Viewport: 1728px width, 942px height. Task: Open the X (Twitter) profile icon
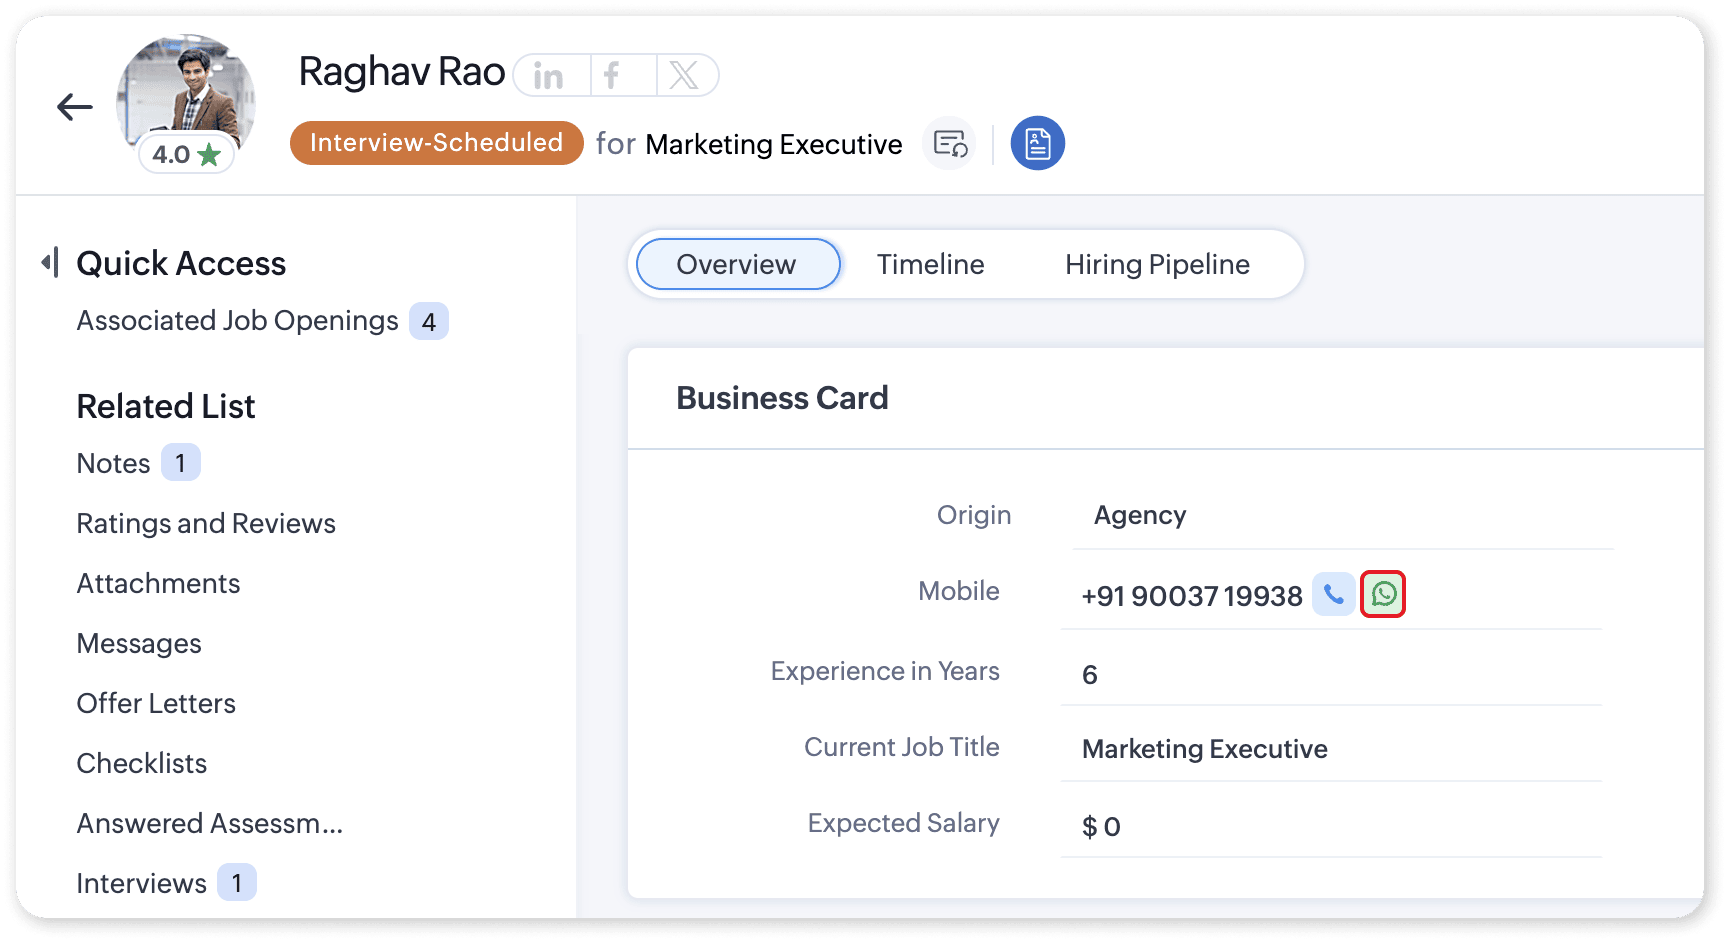tap(684, 76)
